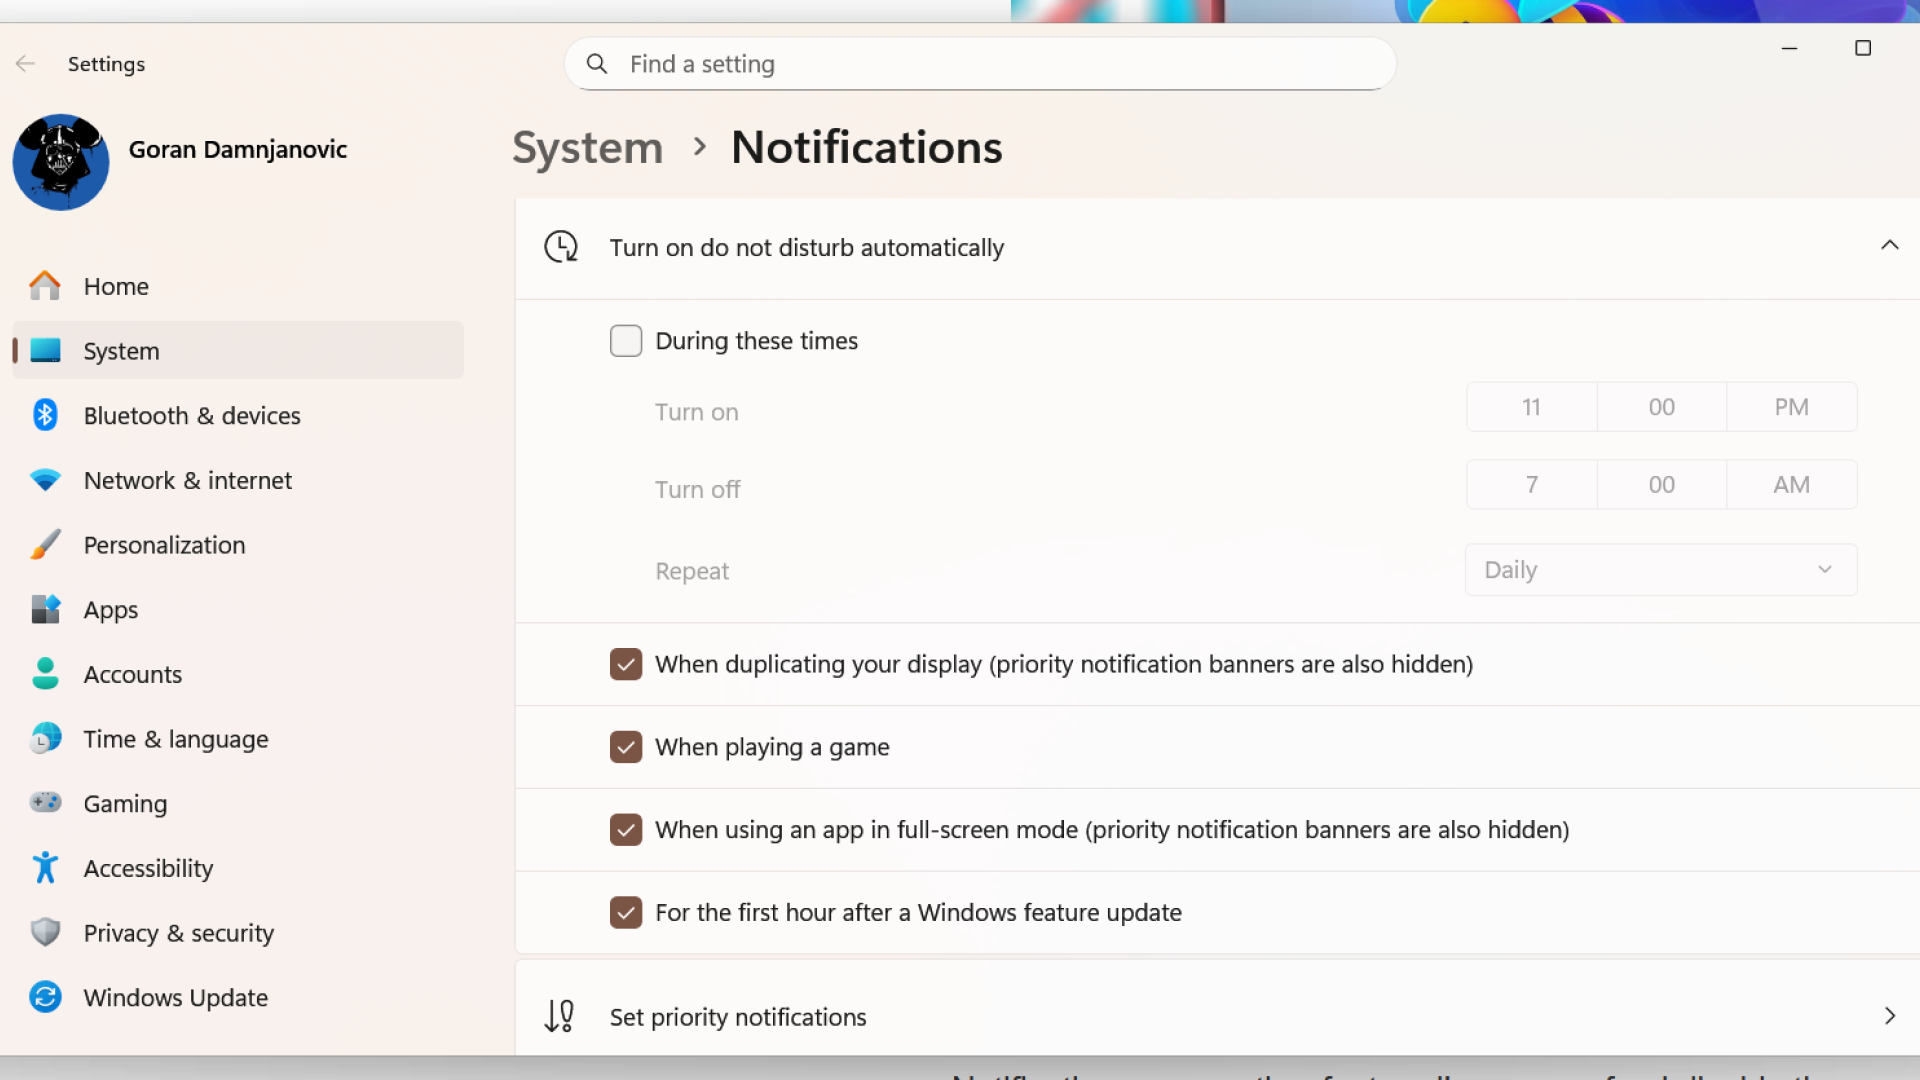Select the Turn off minutes 00 field

(x=1662, y=485)
